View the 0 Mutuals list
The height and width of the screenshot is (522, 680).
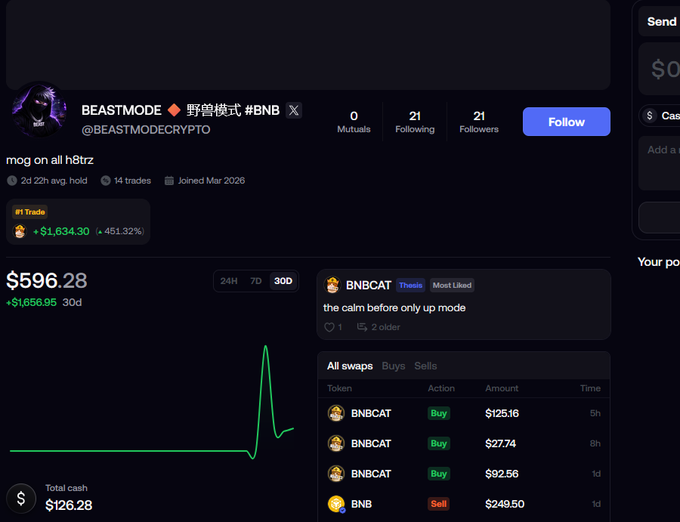354,122
